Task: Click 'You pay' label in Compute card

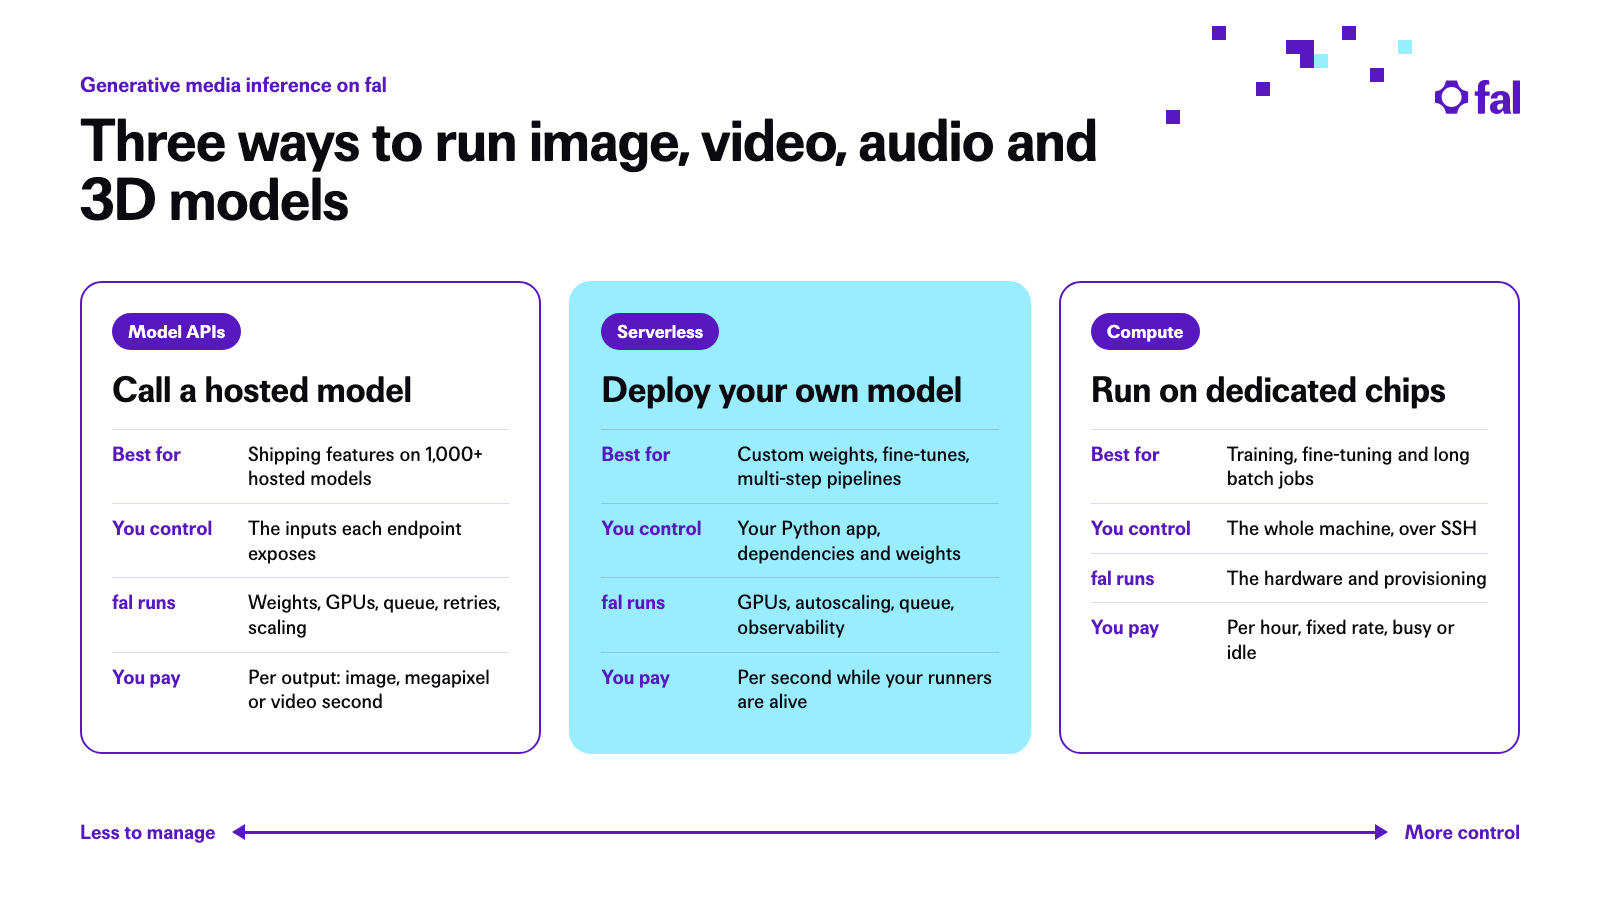Action: (1125, 628)
